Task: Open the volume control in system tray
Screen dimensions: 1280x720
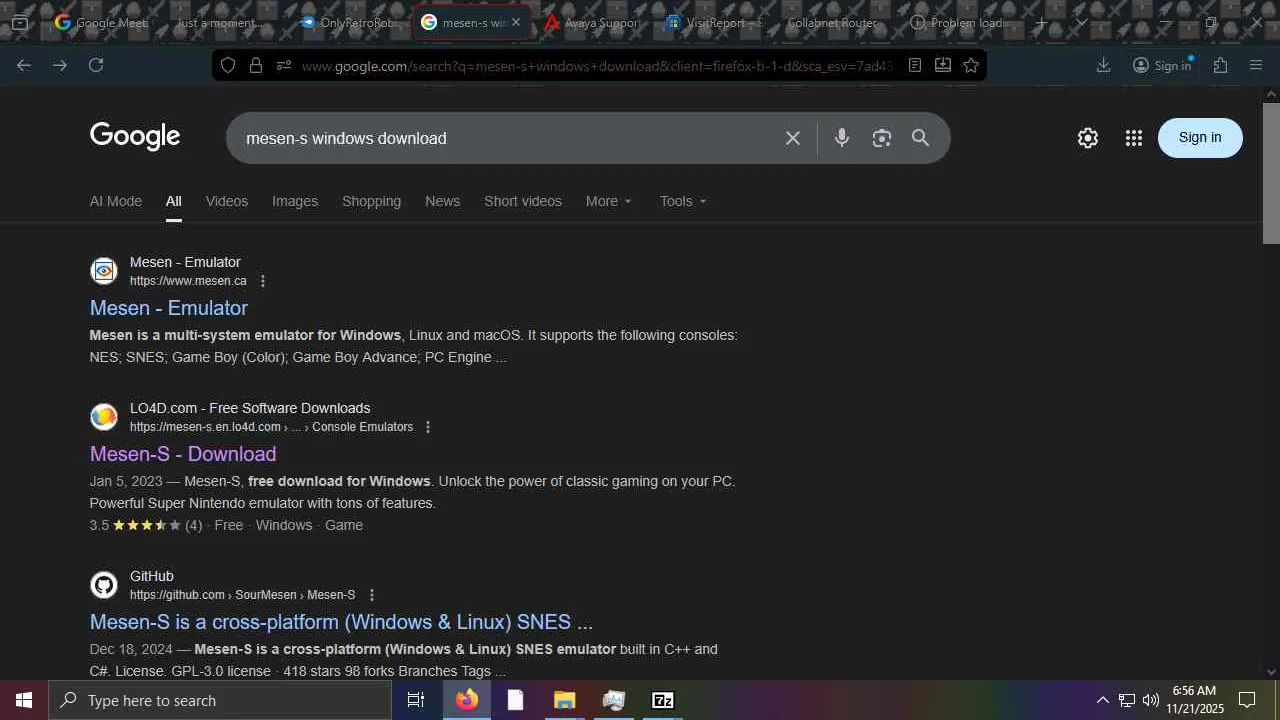Action: click(1151, 700)
